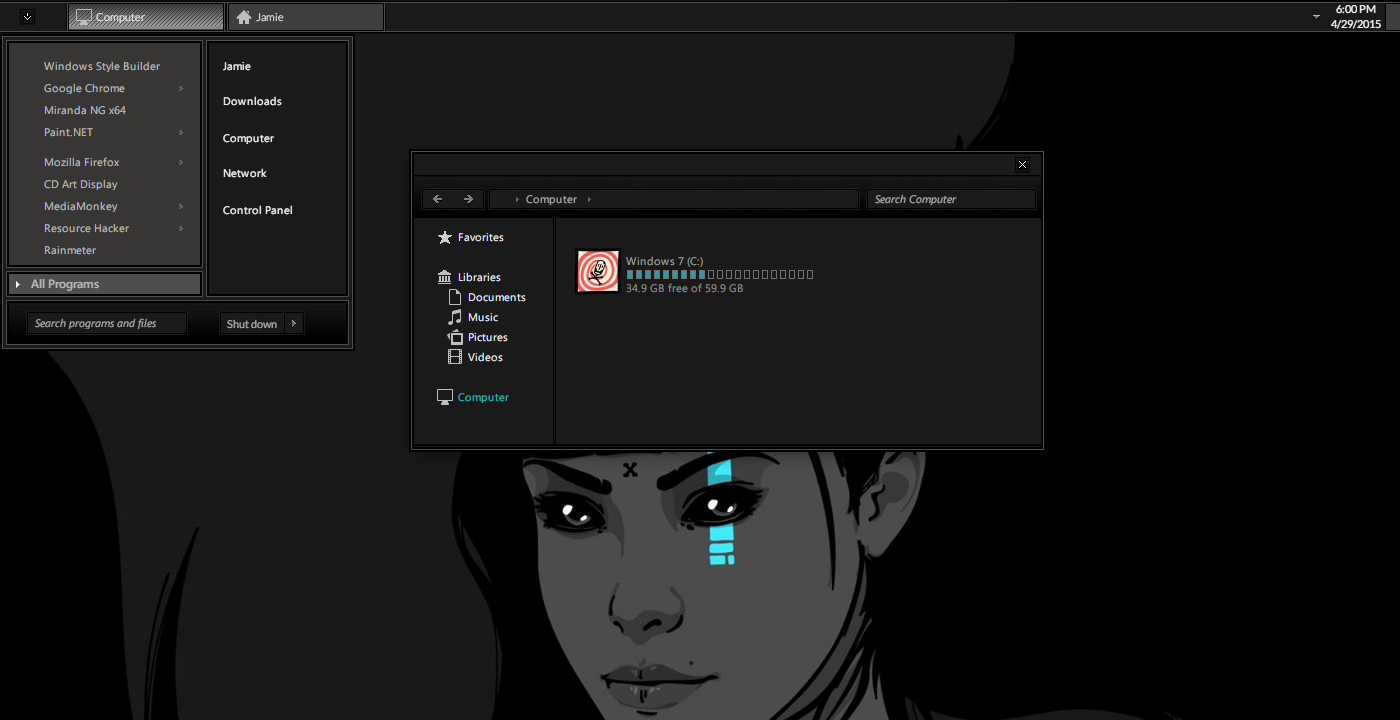Open CD Art Display
1400x720 pixels.
81,184
